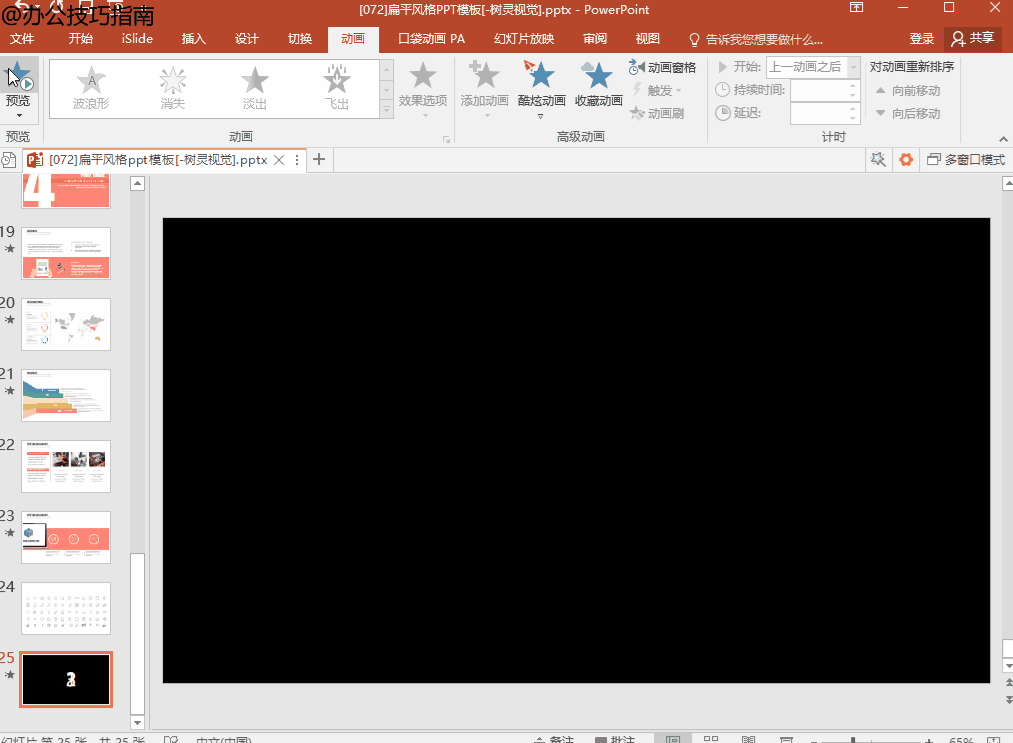Open ribbon display options icon
Screen dimensions: 1013x743
point(857,8)
